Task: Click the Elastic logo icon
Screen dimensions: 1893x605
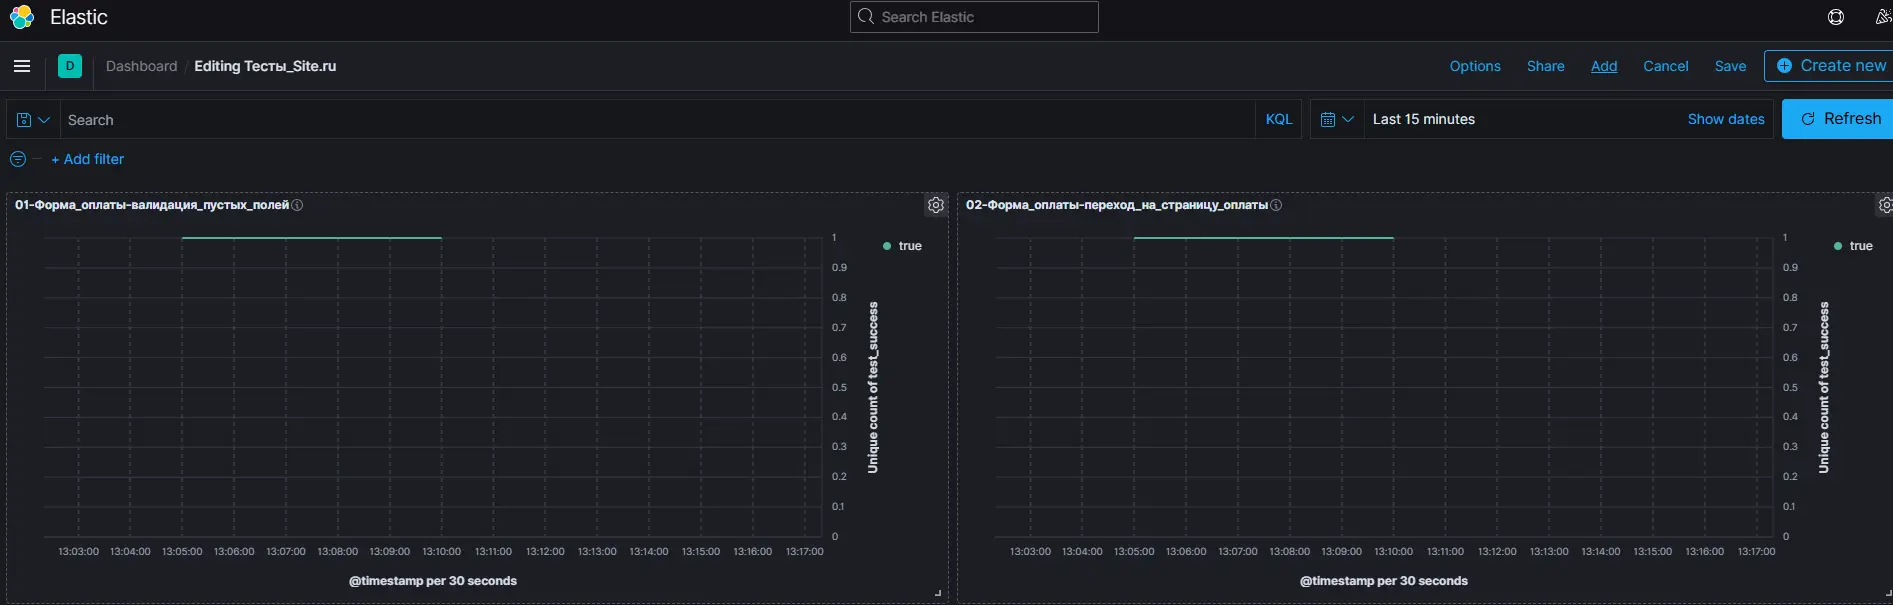Action: tap(22, 17)
